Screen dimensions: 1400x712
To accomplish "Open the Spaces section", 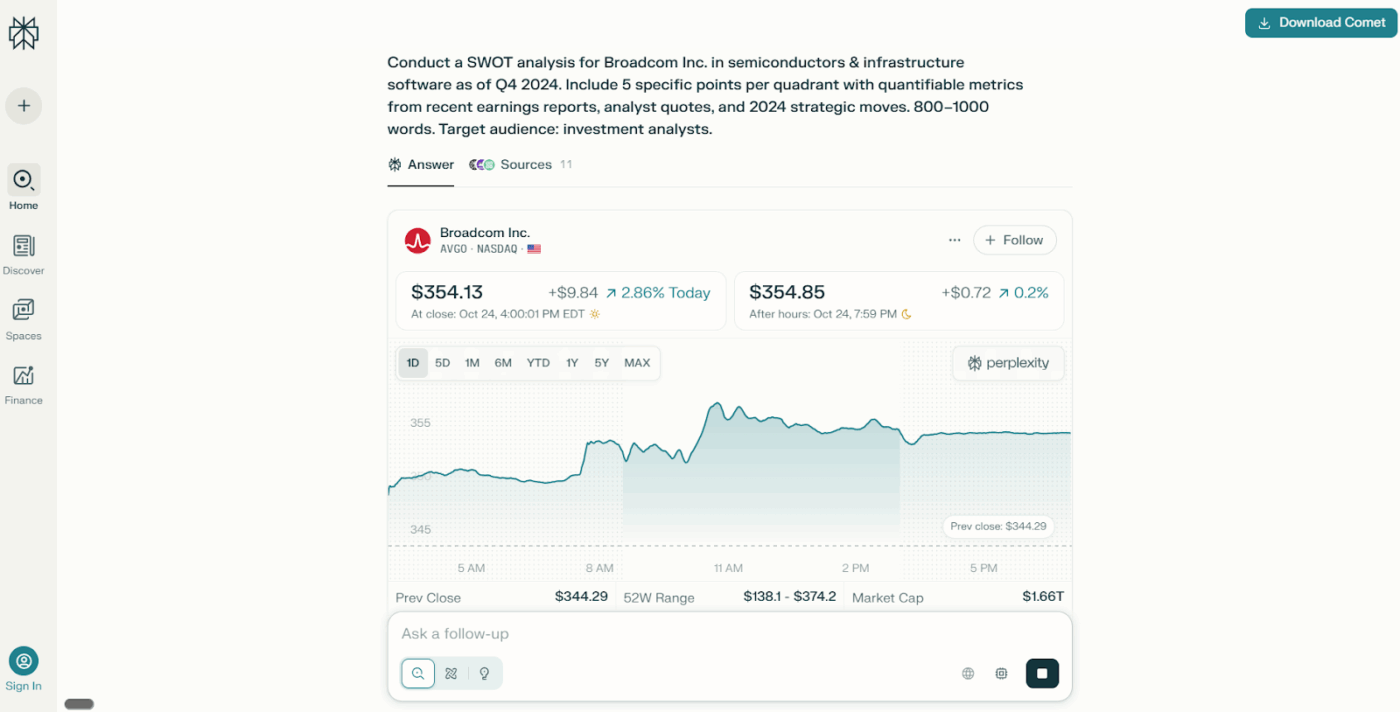I will [x=24, y=319].
